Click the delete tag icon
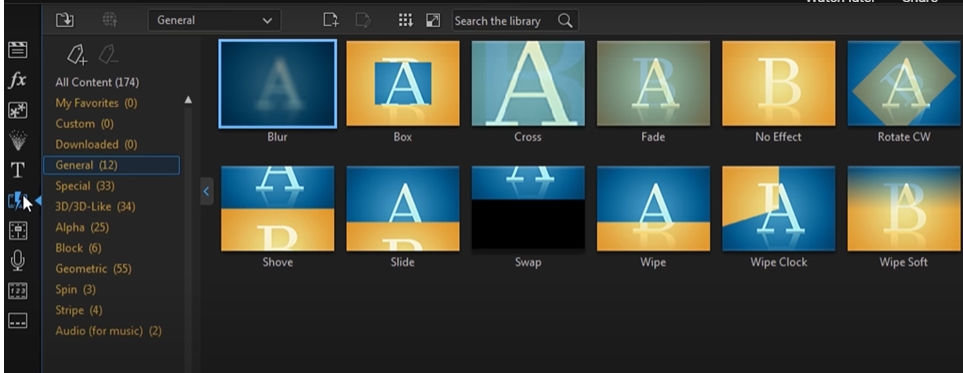 tap(108, 55)
